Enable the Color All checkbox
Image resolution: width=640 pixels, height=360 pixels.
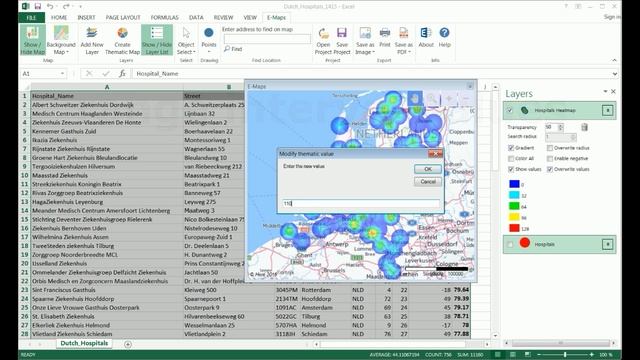coord(511,158)
